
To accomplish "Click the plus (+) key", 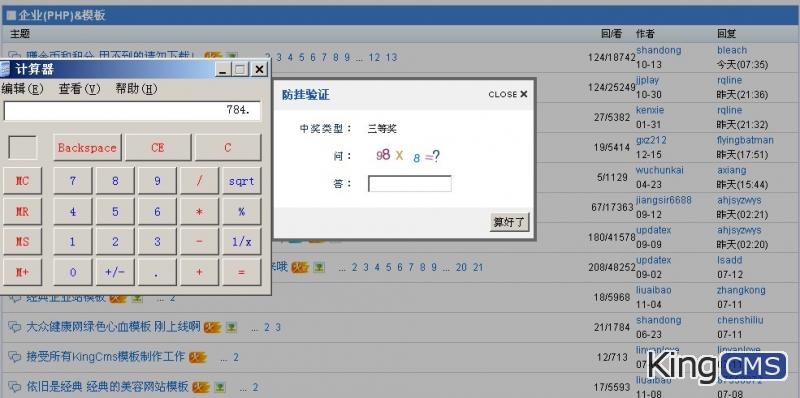I will (x=199, y=272).
